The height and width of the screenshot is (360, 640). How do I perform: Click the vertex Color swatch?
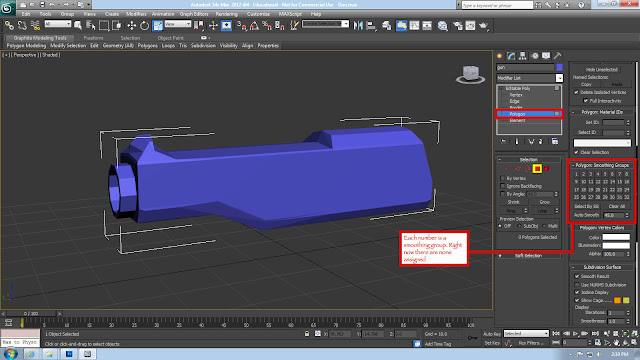616,237
